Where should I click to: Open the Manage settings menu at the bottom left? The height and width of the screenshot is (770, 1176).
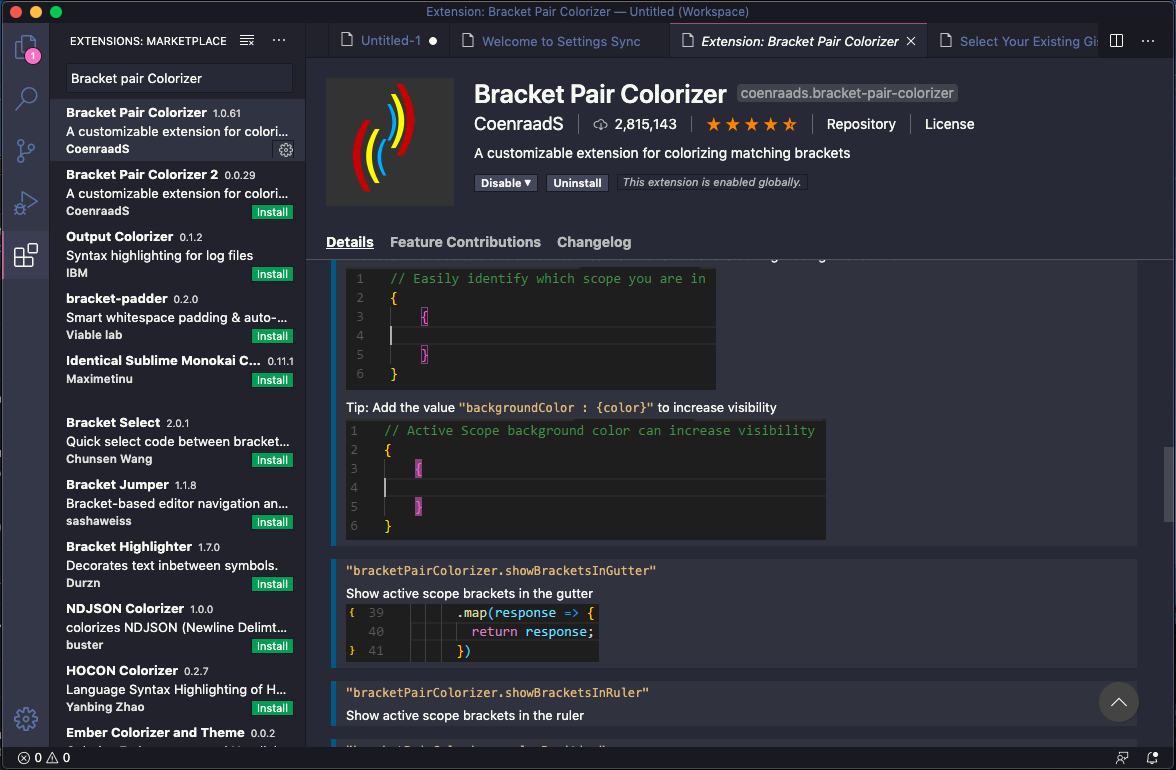tap(26, 718)
